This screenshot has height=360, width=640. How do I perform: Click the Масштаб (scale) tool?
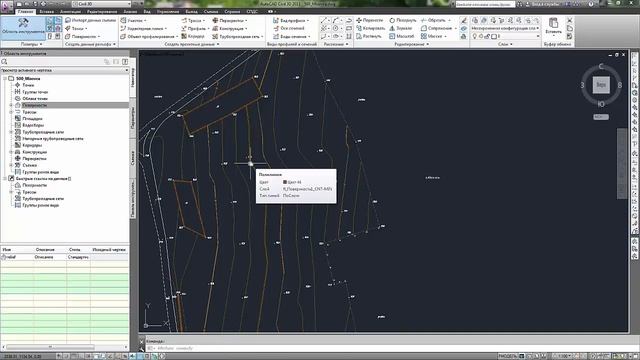402,36
